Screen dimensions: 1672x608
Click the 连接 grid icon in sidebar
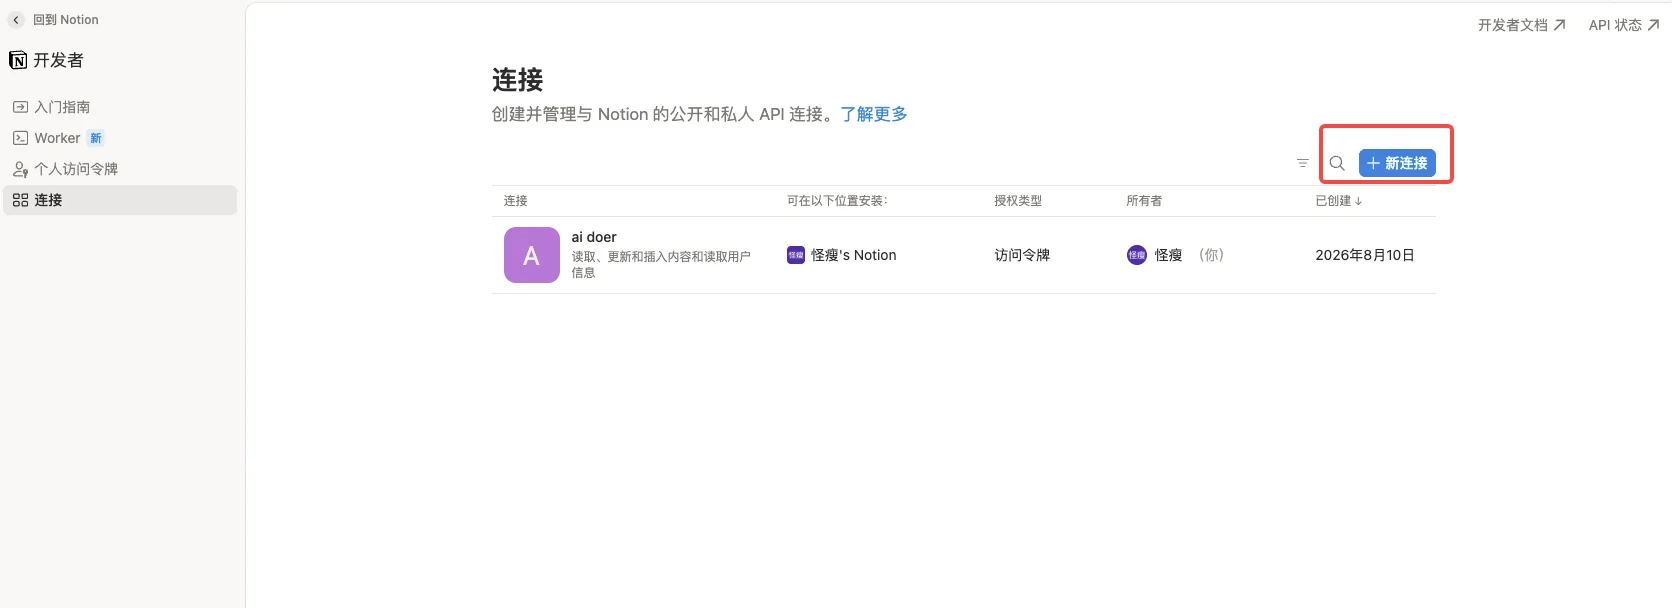click(20, 200)
